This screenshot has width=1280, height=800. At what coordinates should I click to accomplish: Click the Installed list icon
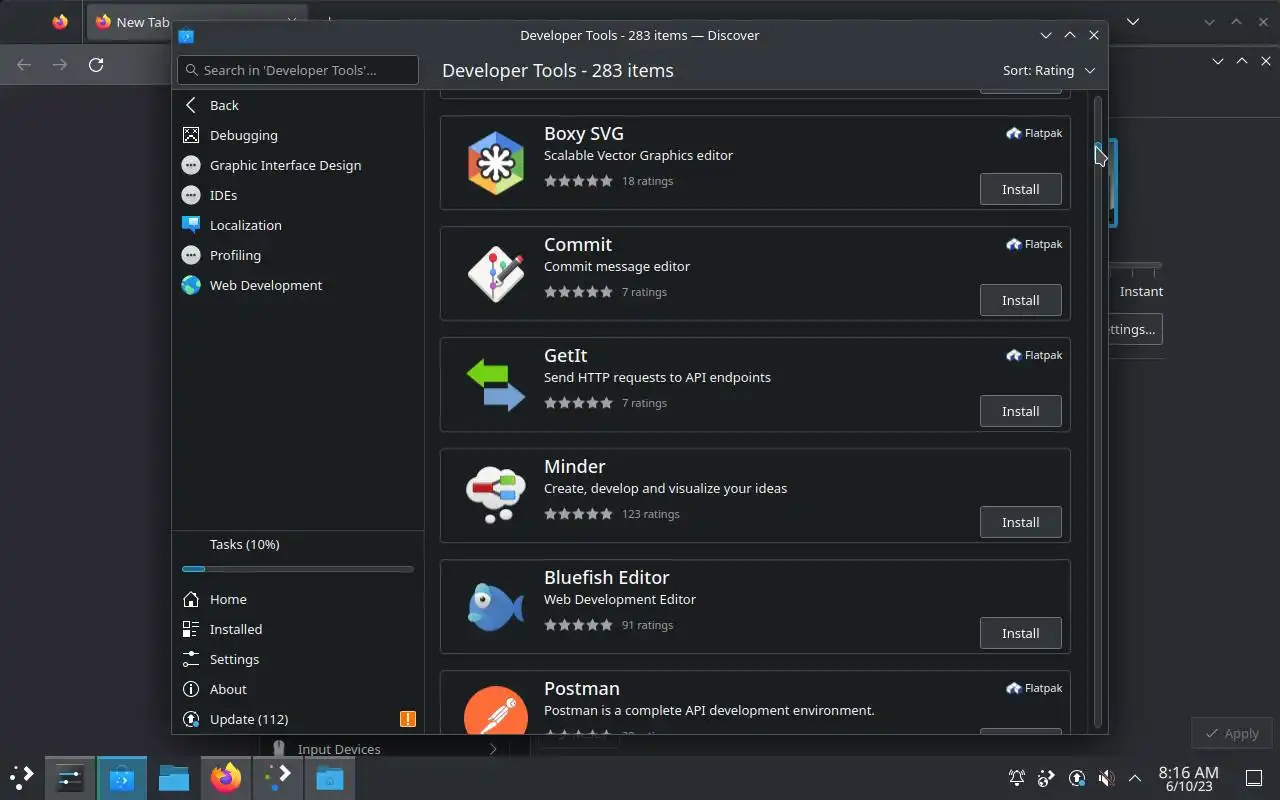point(191,629)
